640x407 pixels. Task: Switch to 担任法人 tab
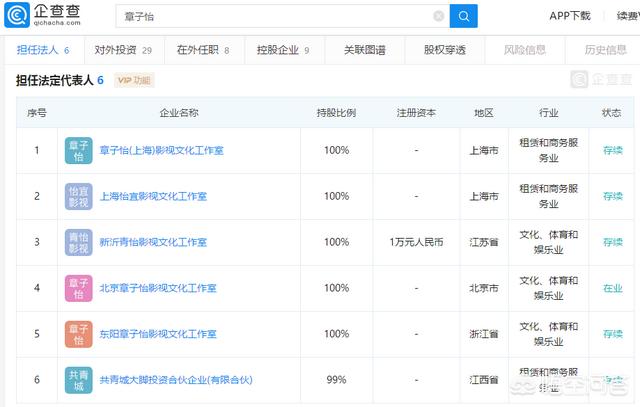click(43, 50)
